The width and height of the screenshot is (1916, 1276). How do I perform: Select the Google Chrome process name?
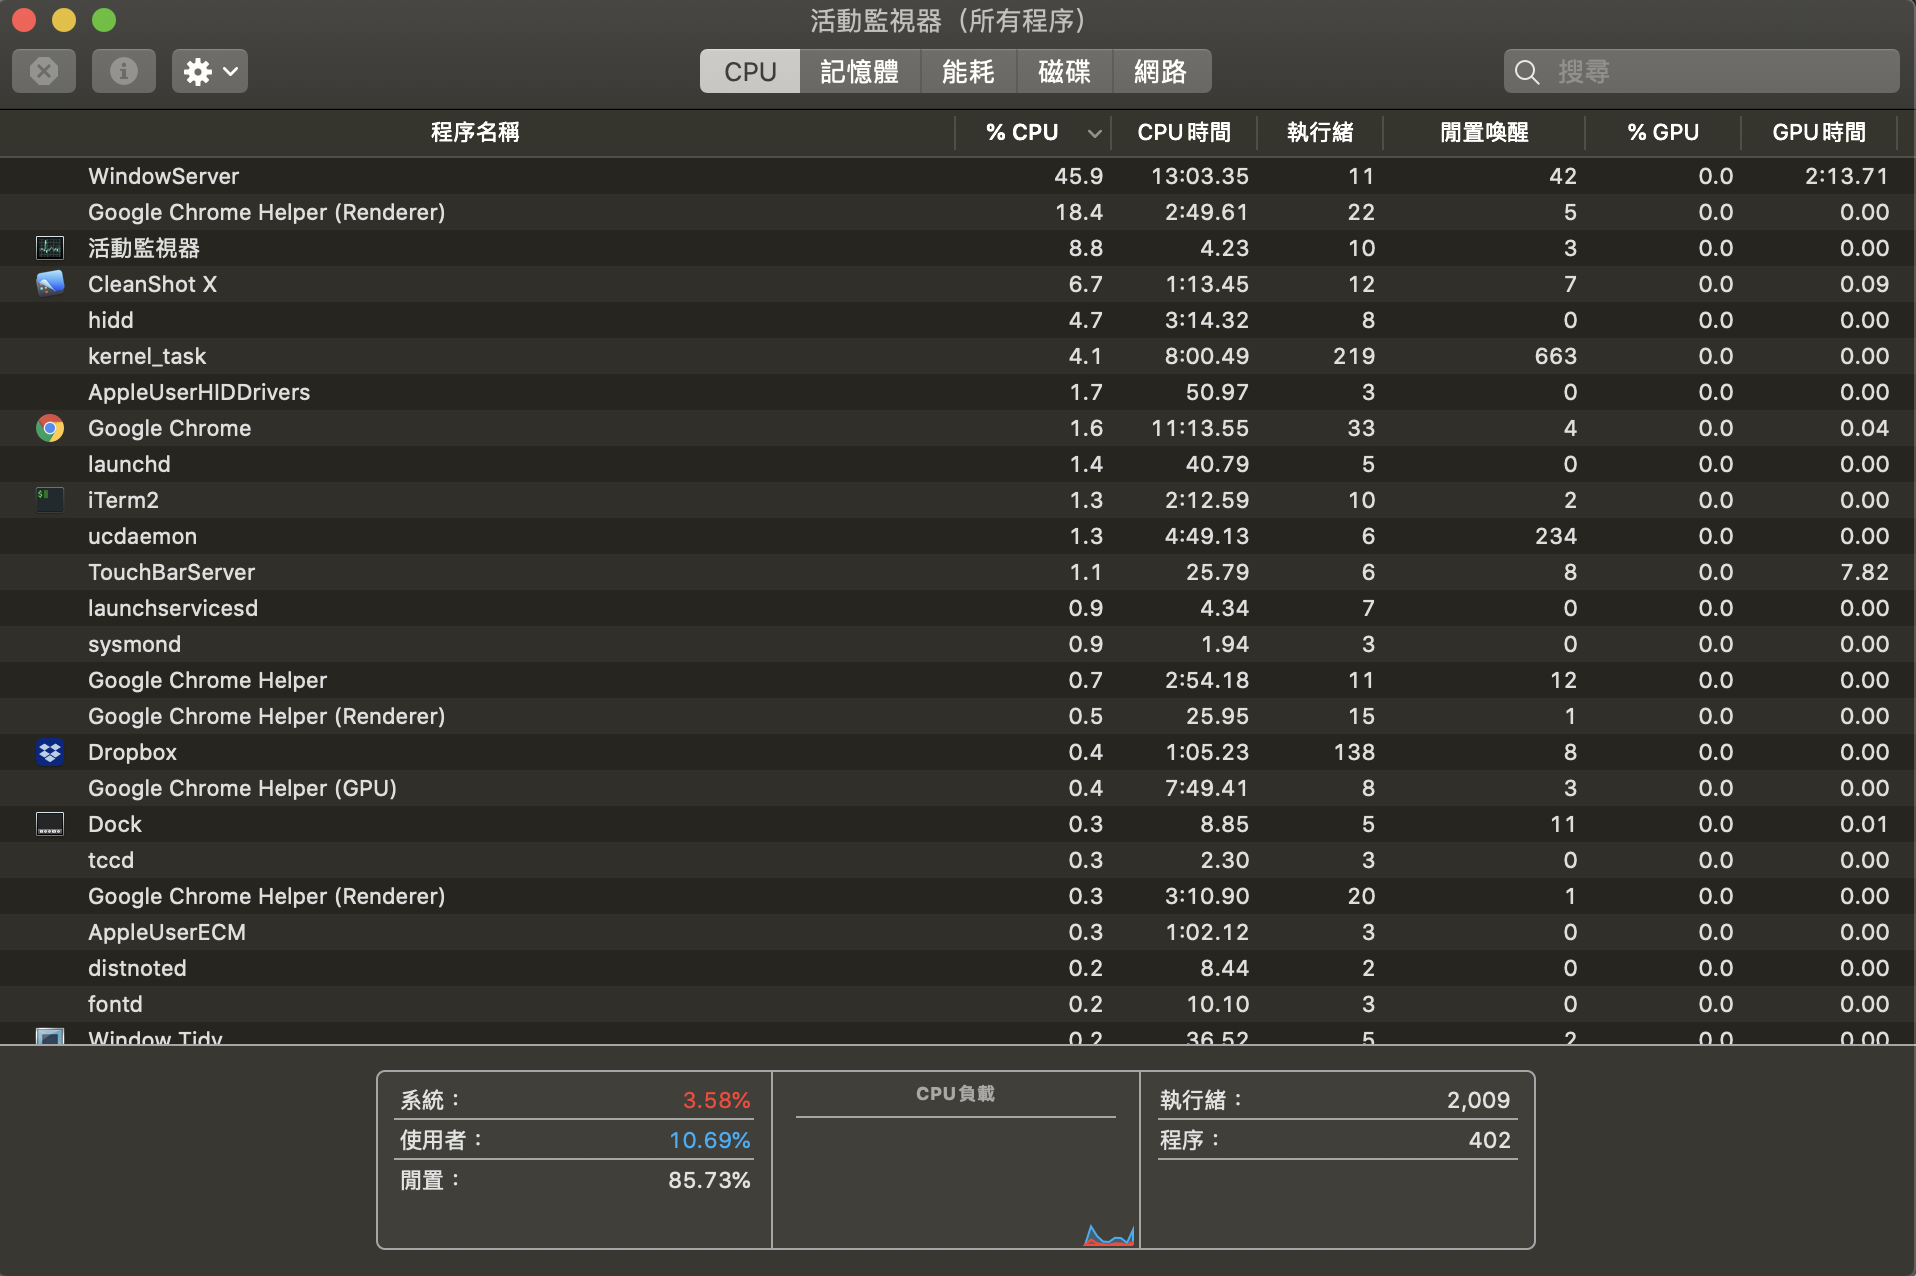pos(169,428)
